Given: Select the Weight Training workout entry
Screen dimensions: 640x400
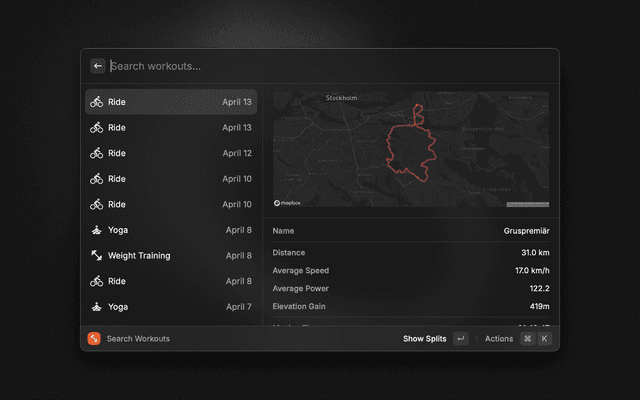Looking at the screenshot, I should pos(170,256).
